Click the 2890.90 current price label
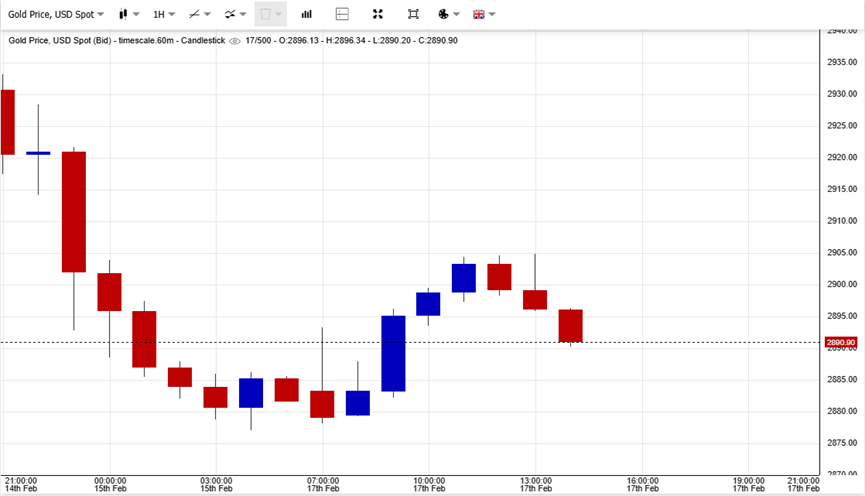Screen dimensions: 865x496 coord(841,343)
